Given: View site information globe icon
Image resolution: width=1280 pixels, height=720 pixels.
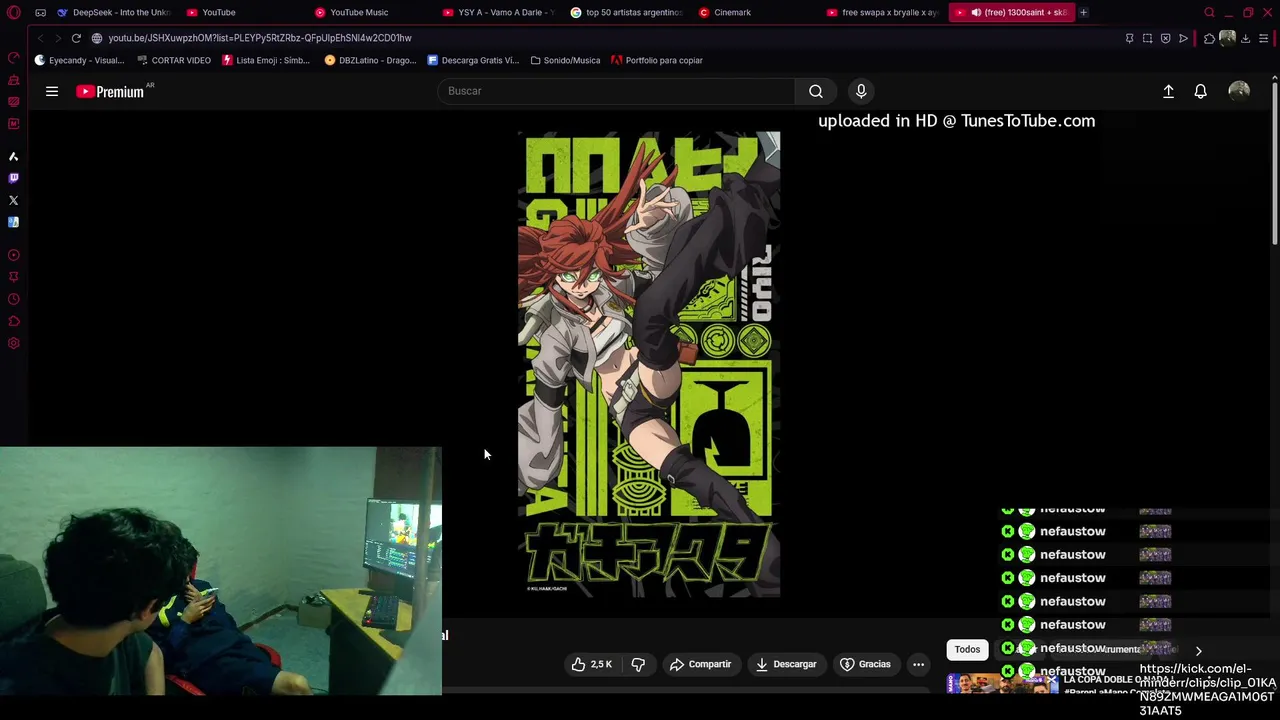Looking at the screenshot, I should click(x=97, y=38).
